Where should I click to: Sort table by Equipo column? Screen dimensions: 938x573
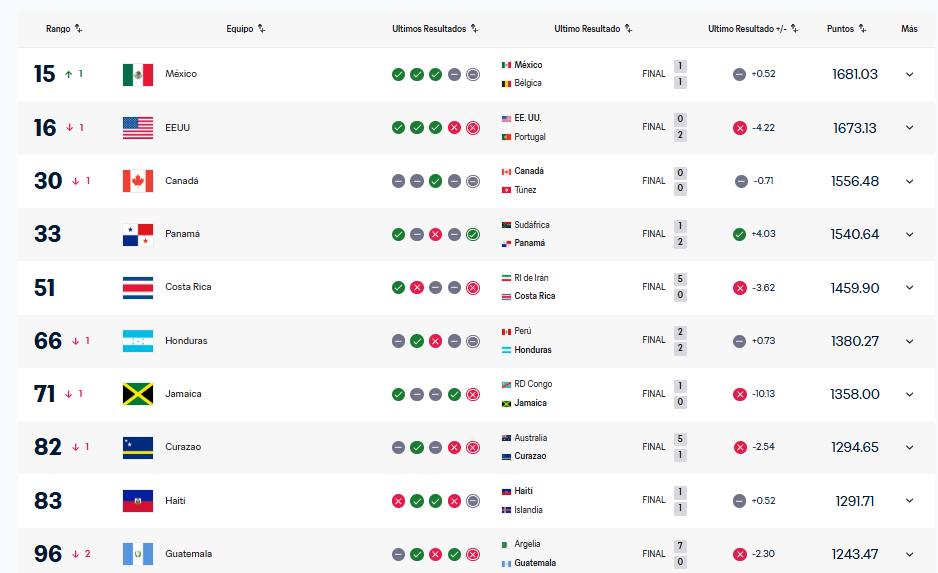tap(246, 29)
